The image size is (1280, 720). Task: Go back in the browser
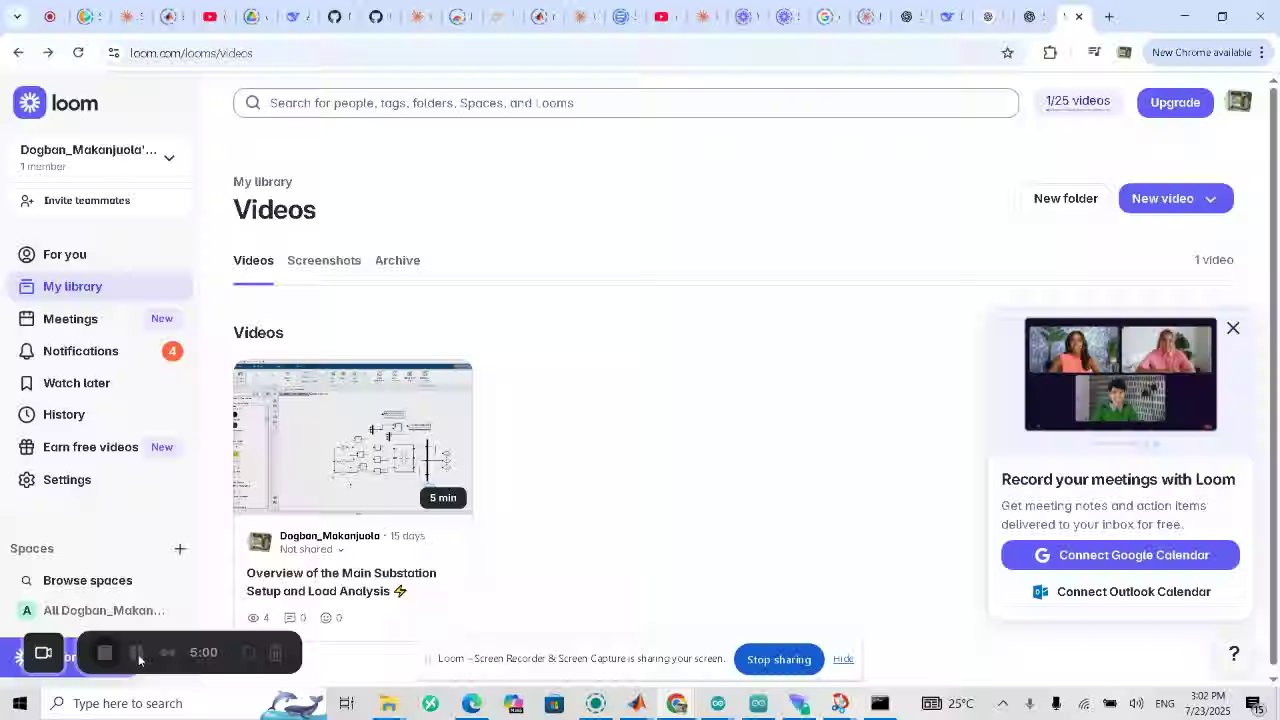tap(18, 52)
